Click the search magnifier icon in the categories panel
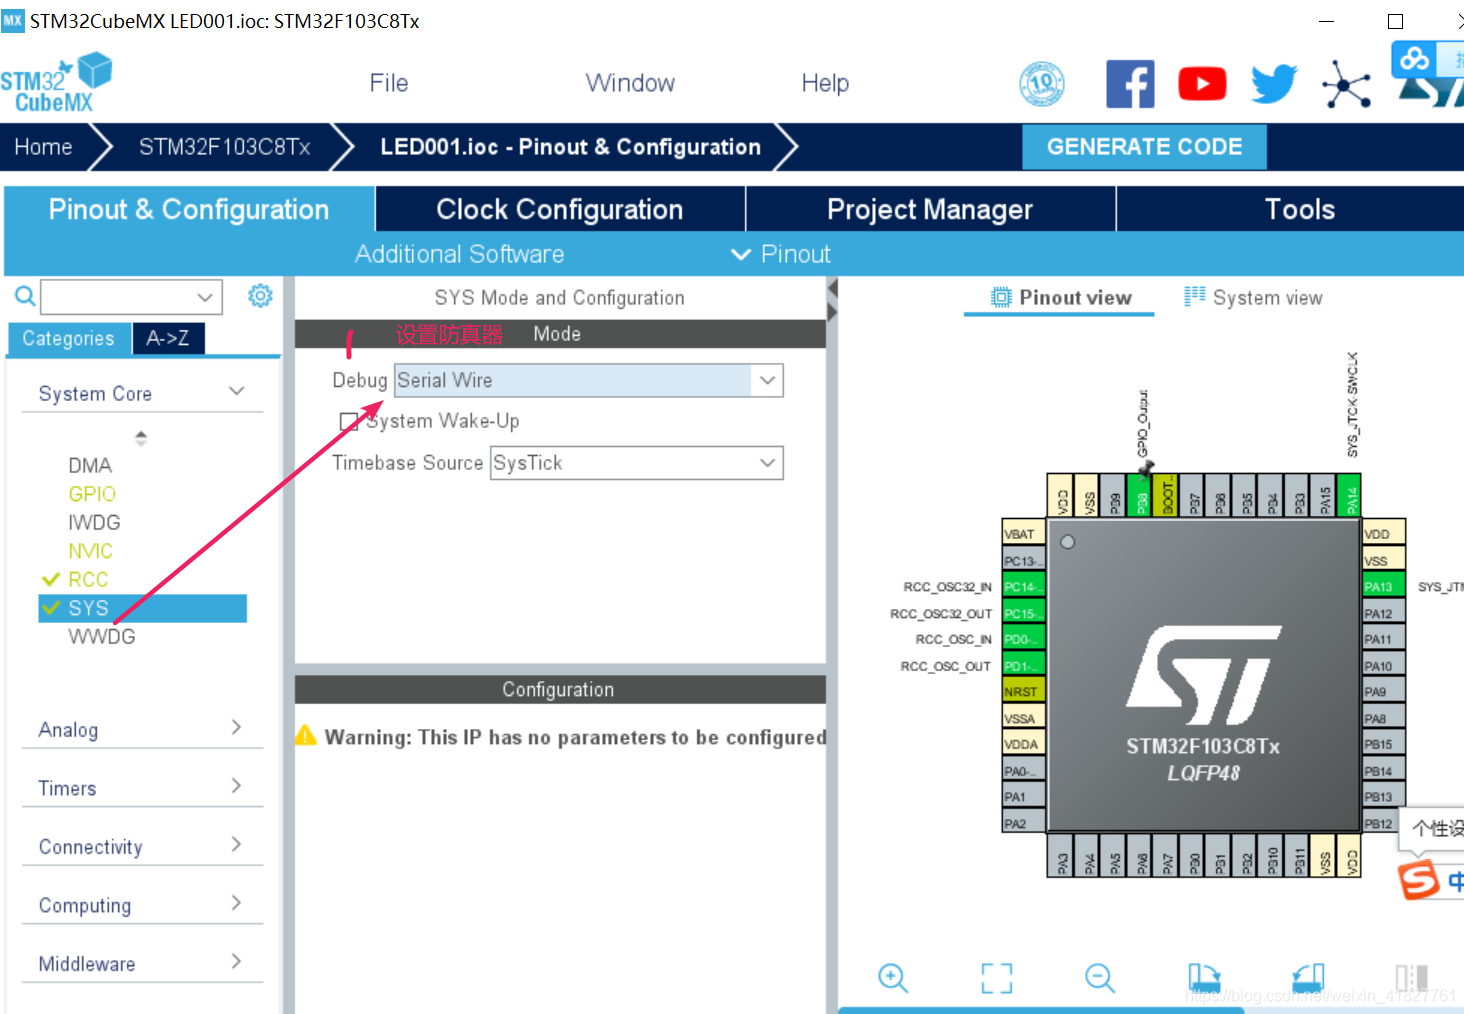 click(25, 296)
